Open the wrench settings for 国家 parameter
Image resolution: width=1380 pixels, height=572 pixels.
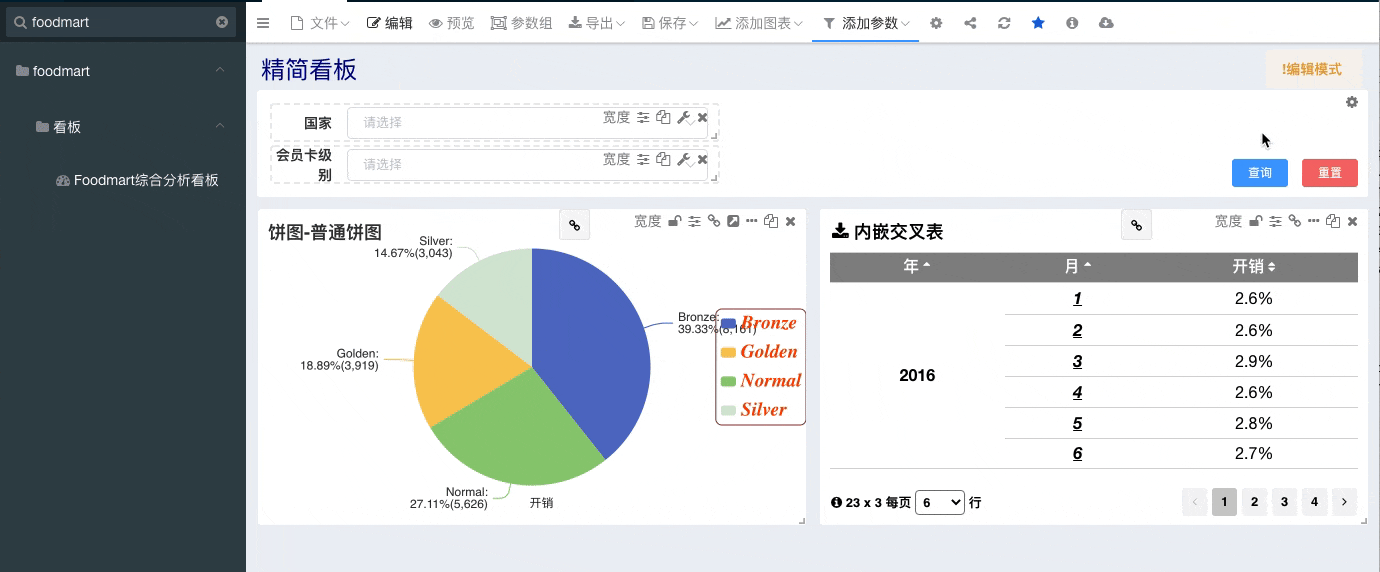[684, 118]
